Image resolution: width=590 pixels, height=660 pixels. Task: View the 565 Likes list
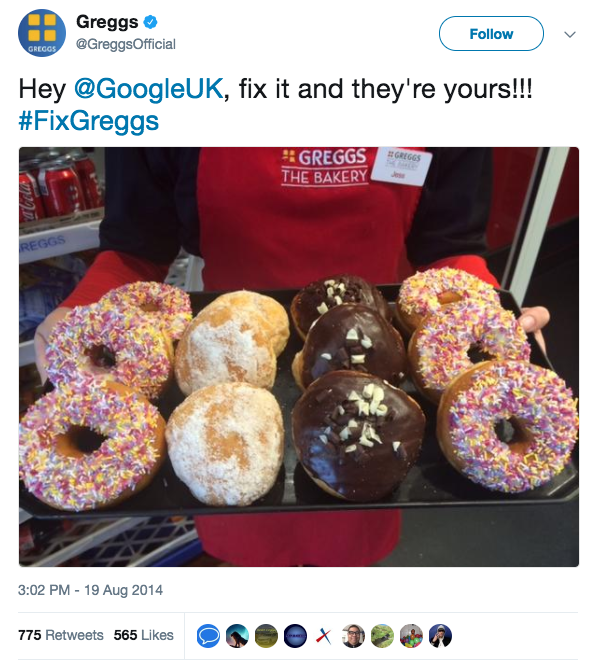pyautogui.click(x=144, y=635)
